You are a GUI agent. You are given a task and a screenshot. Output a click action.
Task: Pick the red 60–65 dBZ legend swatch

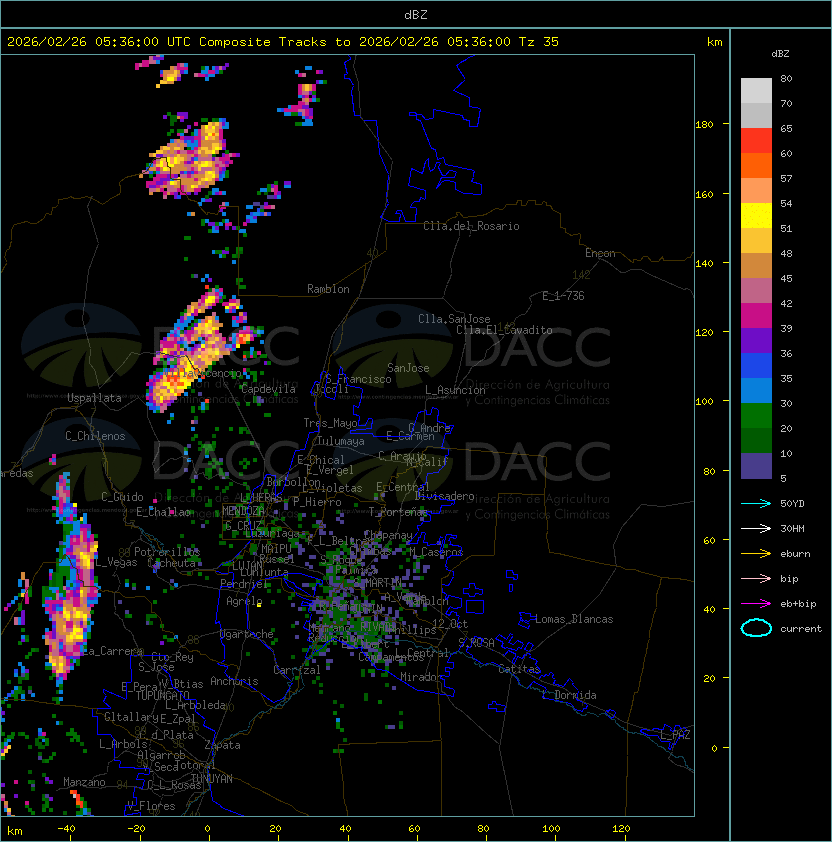coord(756,140)
